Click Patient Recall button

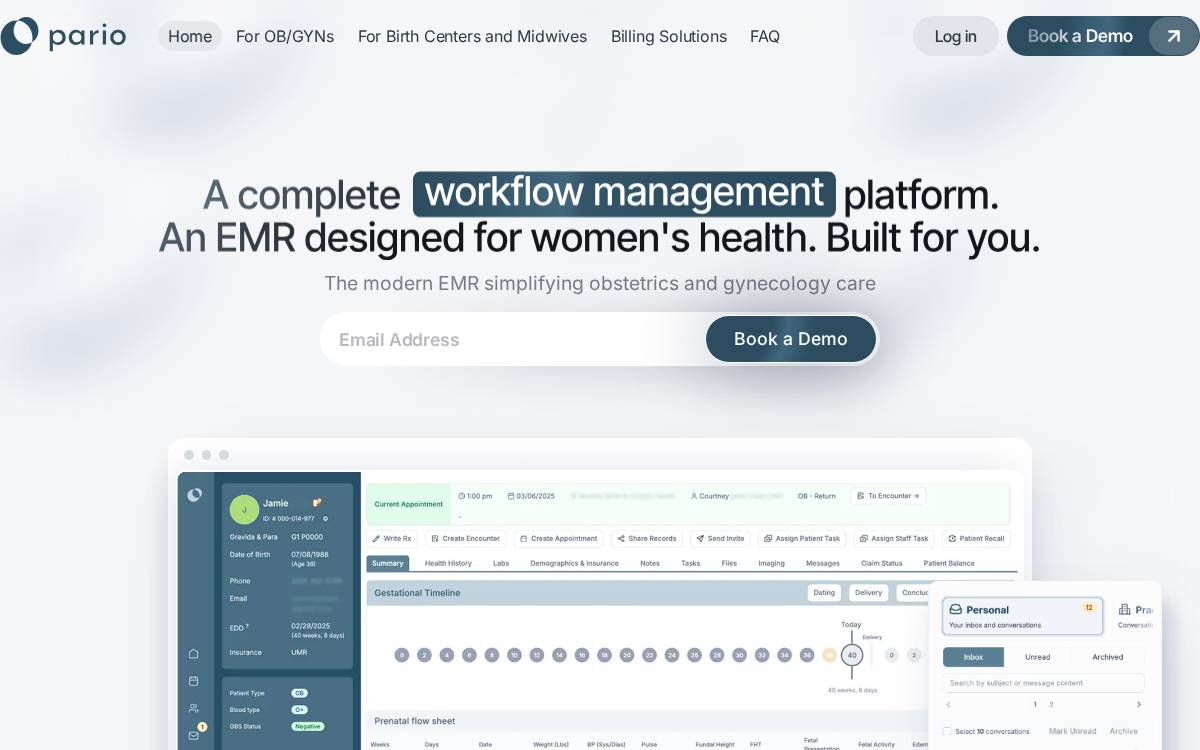coord(976,538)
